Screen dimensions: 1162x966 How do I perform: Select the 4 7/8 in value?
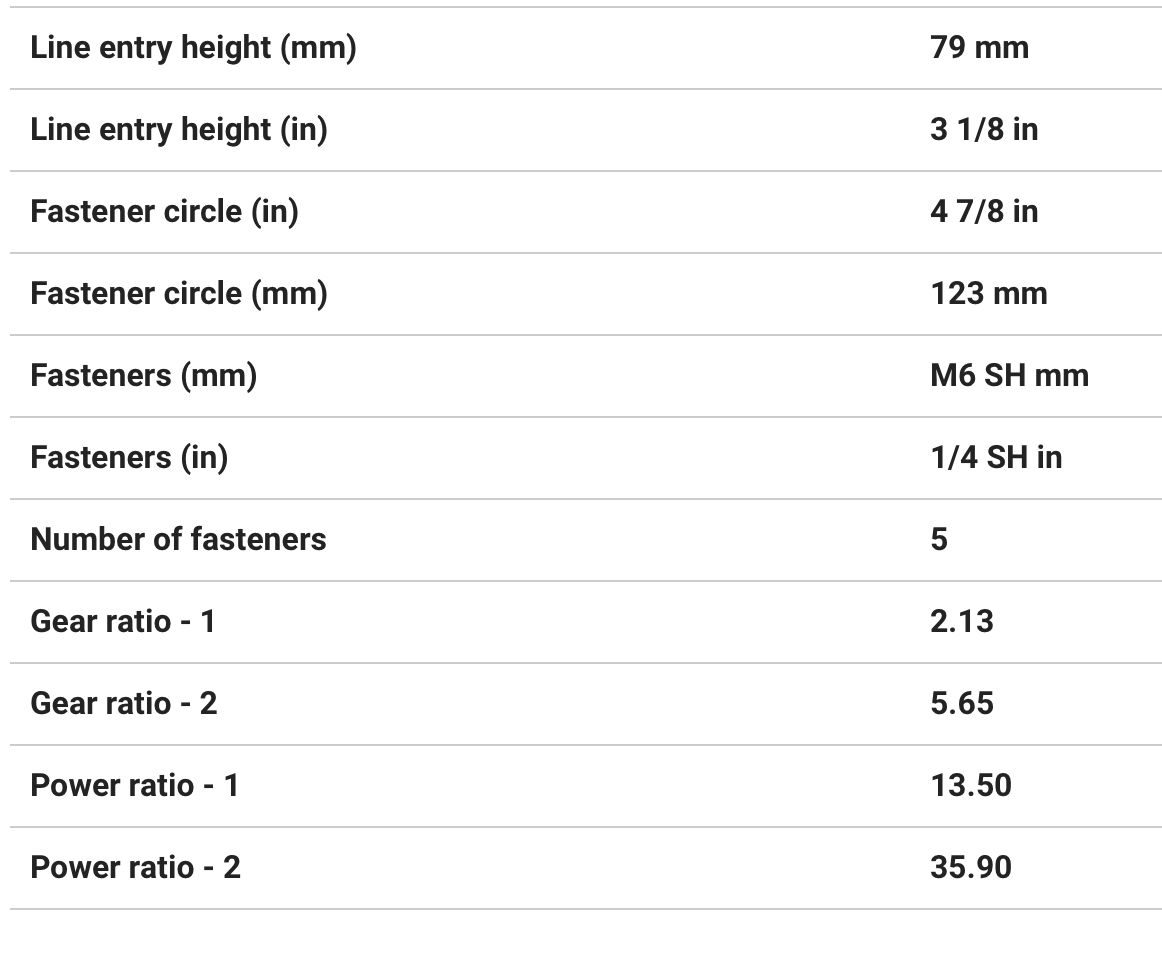983,212
